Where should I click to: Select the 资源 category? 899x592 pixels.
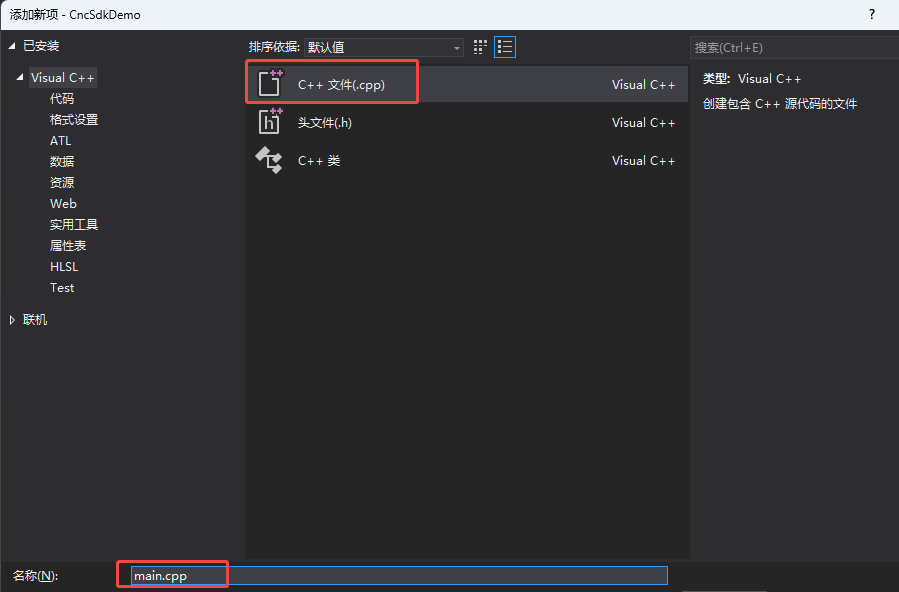click(x=62, y=183)
